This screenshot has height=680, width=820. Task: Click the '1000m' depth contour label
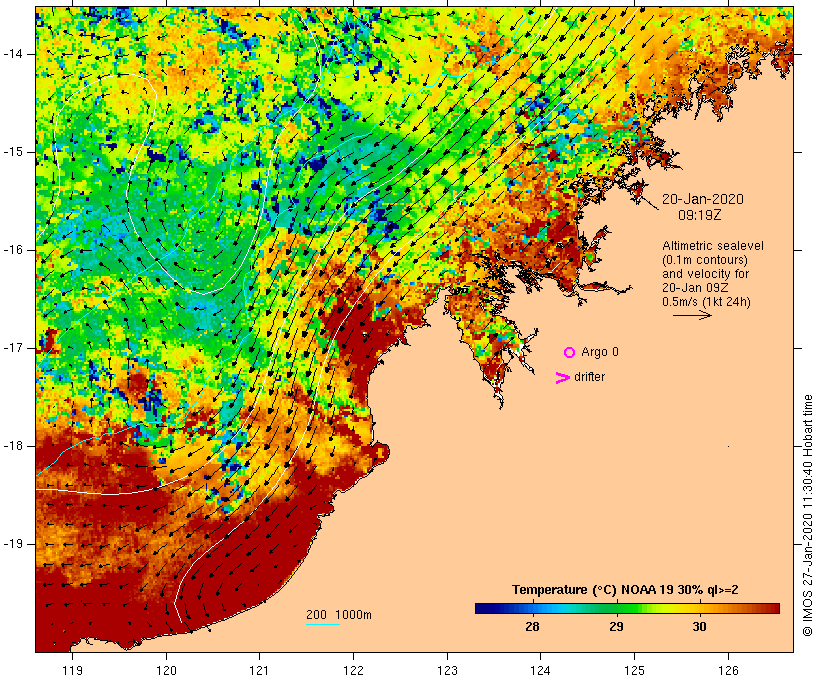click(354, 615)
